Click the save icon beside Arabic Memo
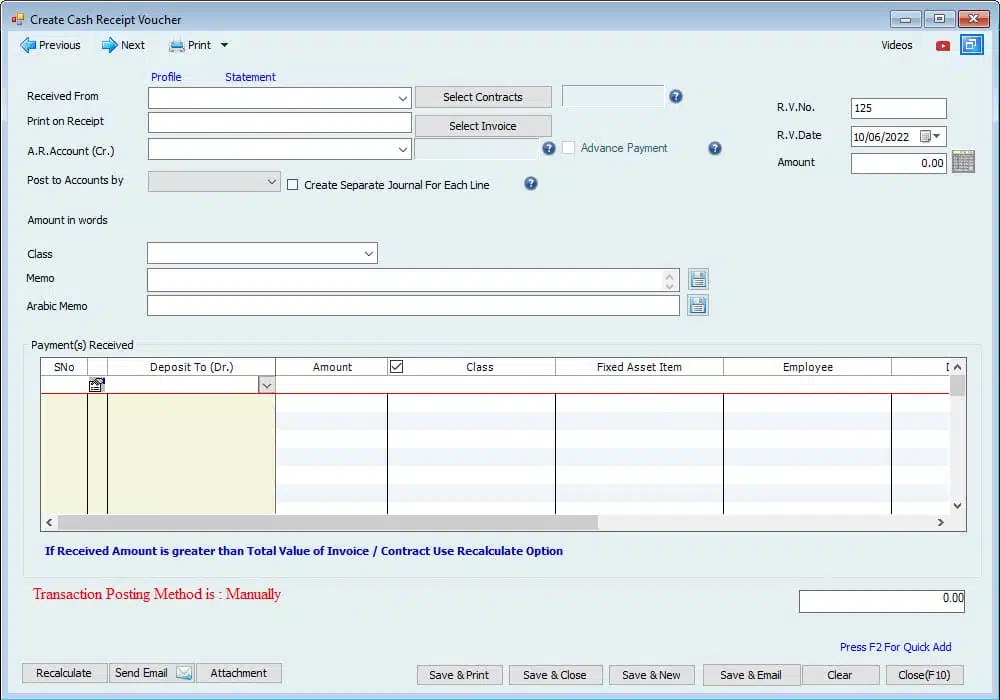1000x700 pixels. [x=698, y=305]
